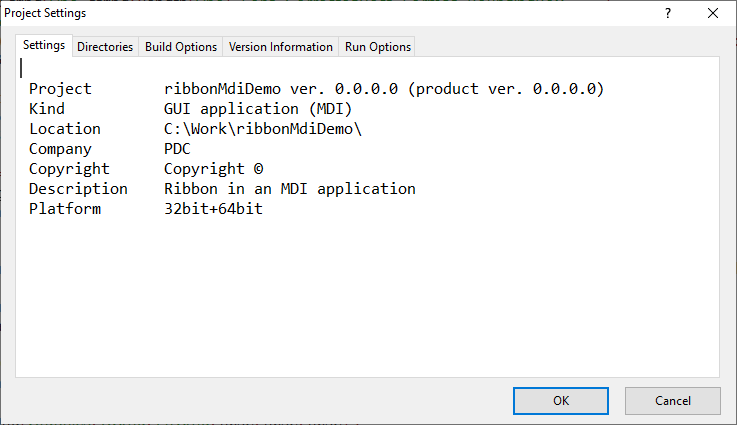Open the Build Options tab
Screen dimensions: 737x425
[x=181, y=47]
